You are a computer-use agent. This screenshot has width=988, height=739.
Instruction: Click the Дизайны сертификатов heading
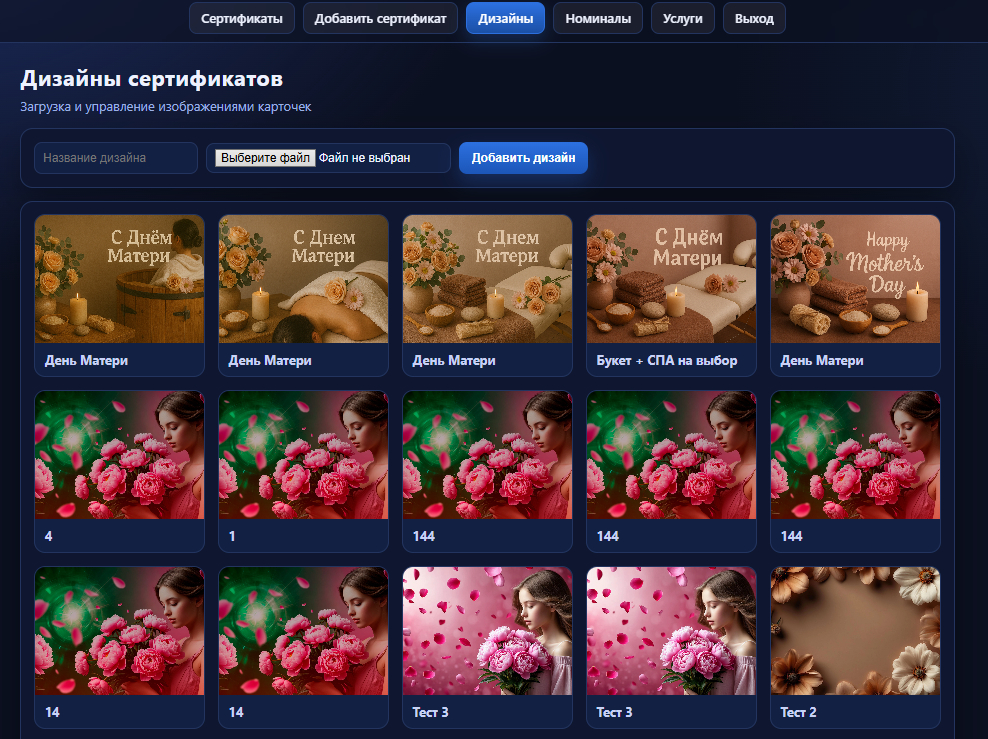151,79
